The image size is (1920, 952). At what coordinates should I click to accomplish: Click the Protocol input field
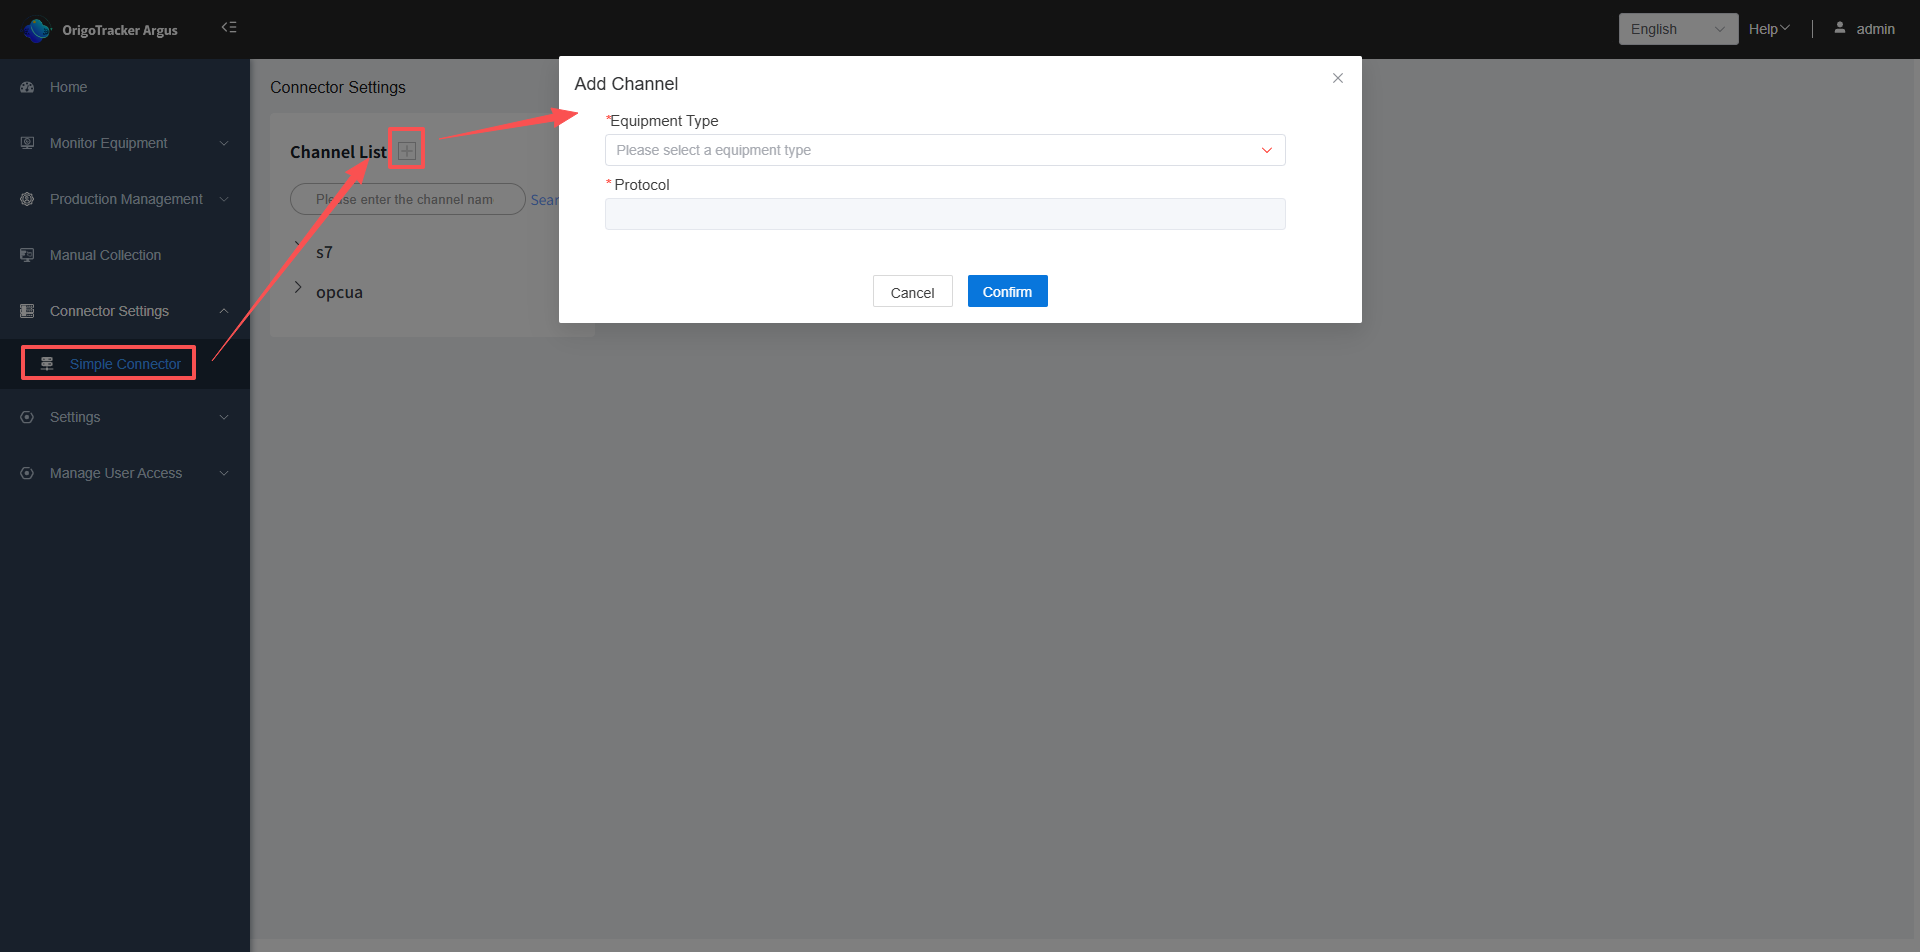point(945,214)
